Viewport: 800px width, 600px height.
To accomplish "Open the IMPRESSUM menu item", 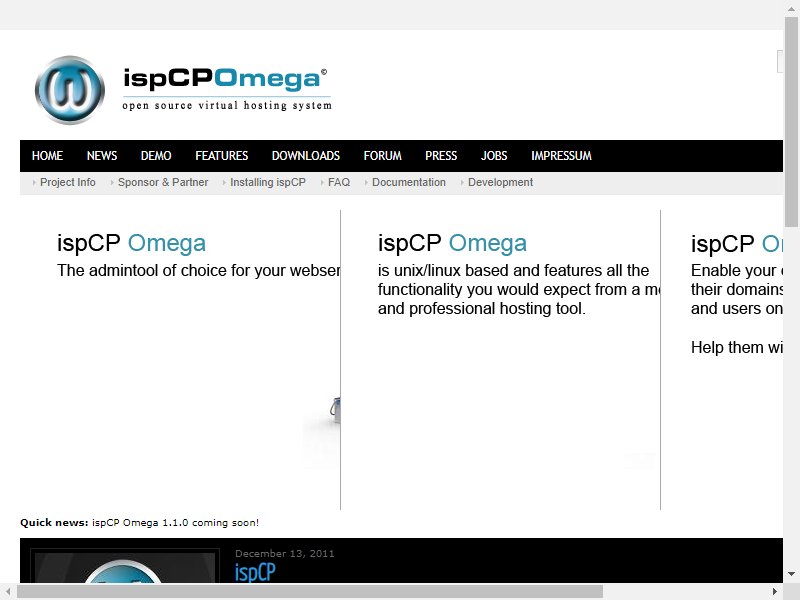I will point(561,156).
